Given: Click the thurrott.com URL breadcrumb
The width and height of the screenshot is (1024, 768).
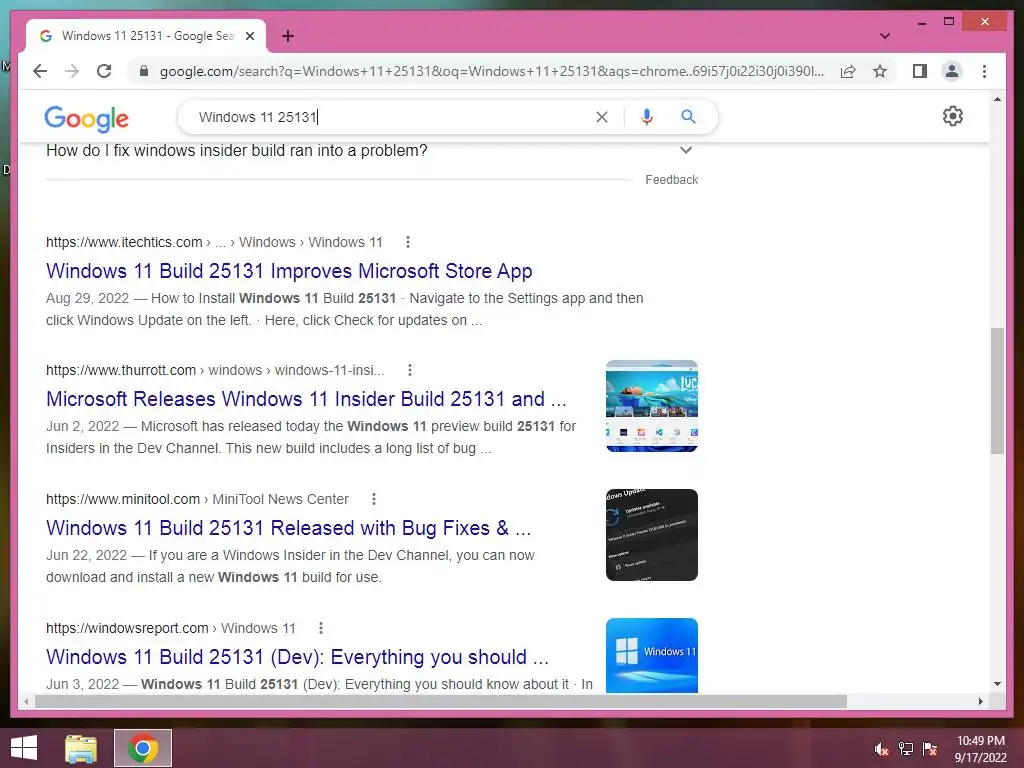Looking at the screenshot, I should click(x=215, y=370).
